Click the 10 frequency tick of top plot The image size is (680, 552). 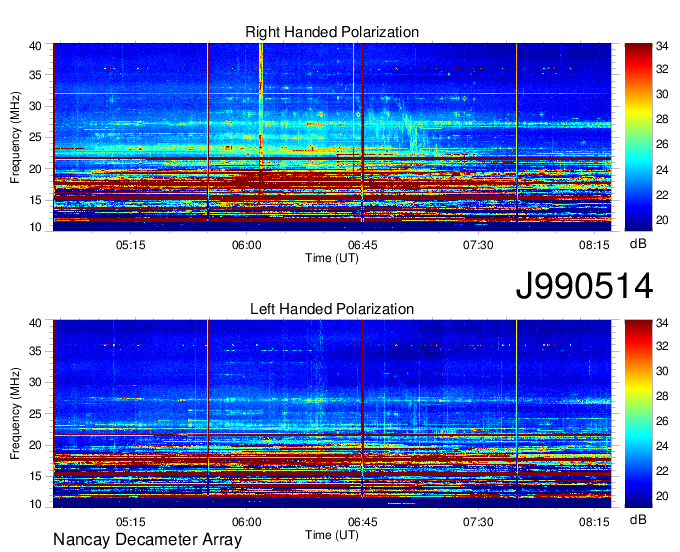coord(35,227)
